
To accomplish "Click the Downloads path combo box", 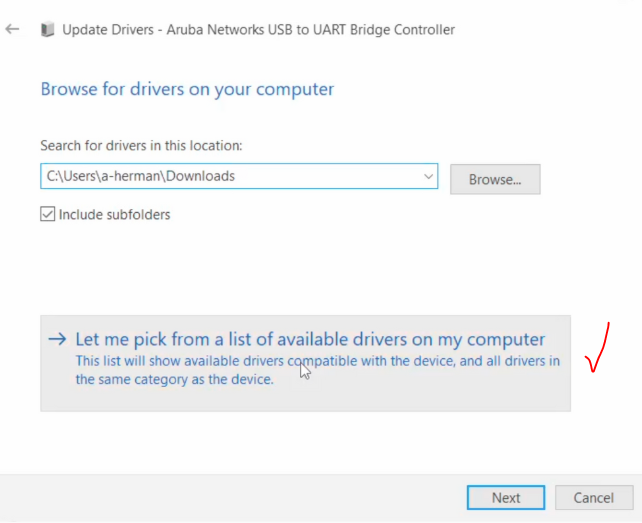I will coord(230,176).
